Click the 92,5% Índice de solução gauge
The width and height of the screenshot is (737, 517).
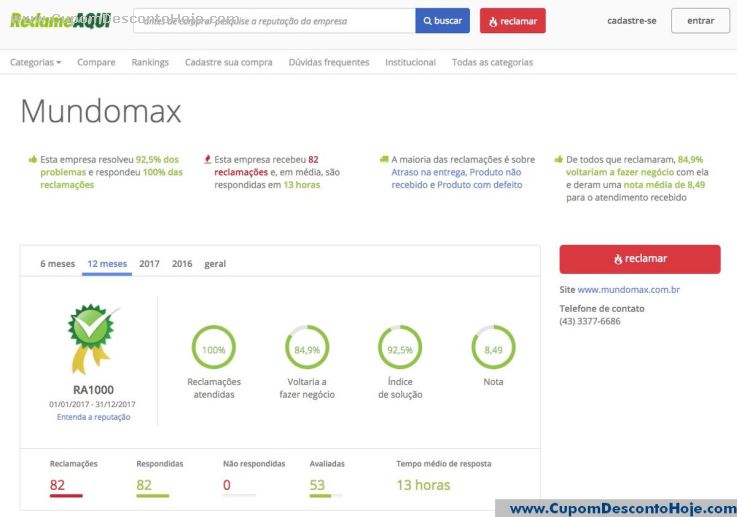pos(400,348)
